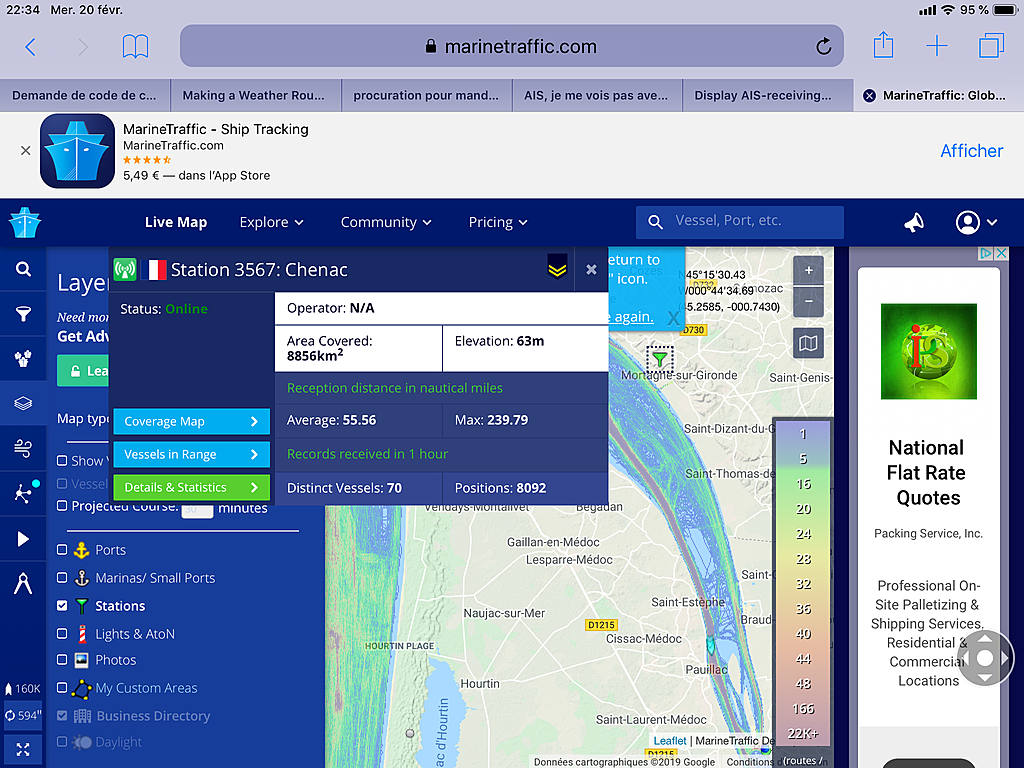The image size is (1024, 768).
Task: Click the MarineTraffic app icon thumbnail
Action: coord(78,151)
